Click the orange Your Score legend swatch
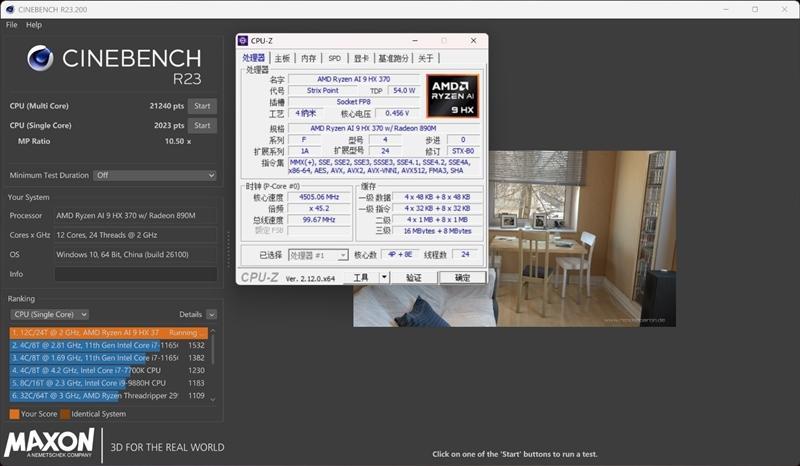Screen dimensions: 800x466 pyautogui.click(x=14, y=413)
